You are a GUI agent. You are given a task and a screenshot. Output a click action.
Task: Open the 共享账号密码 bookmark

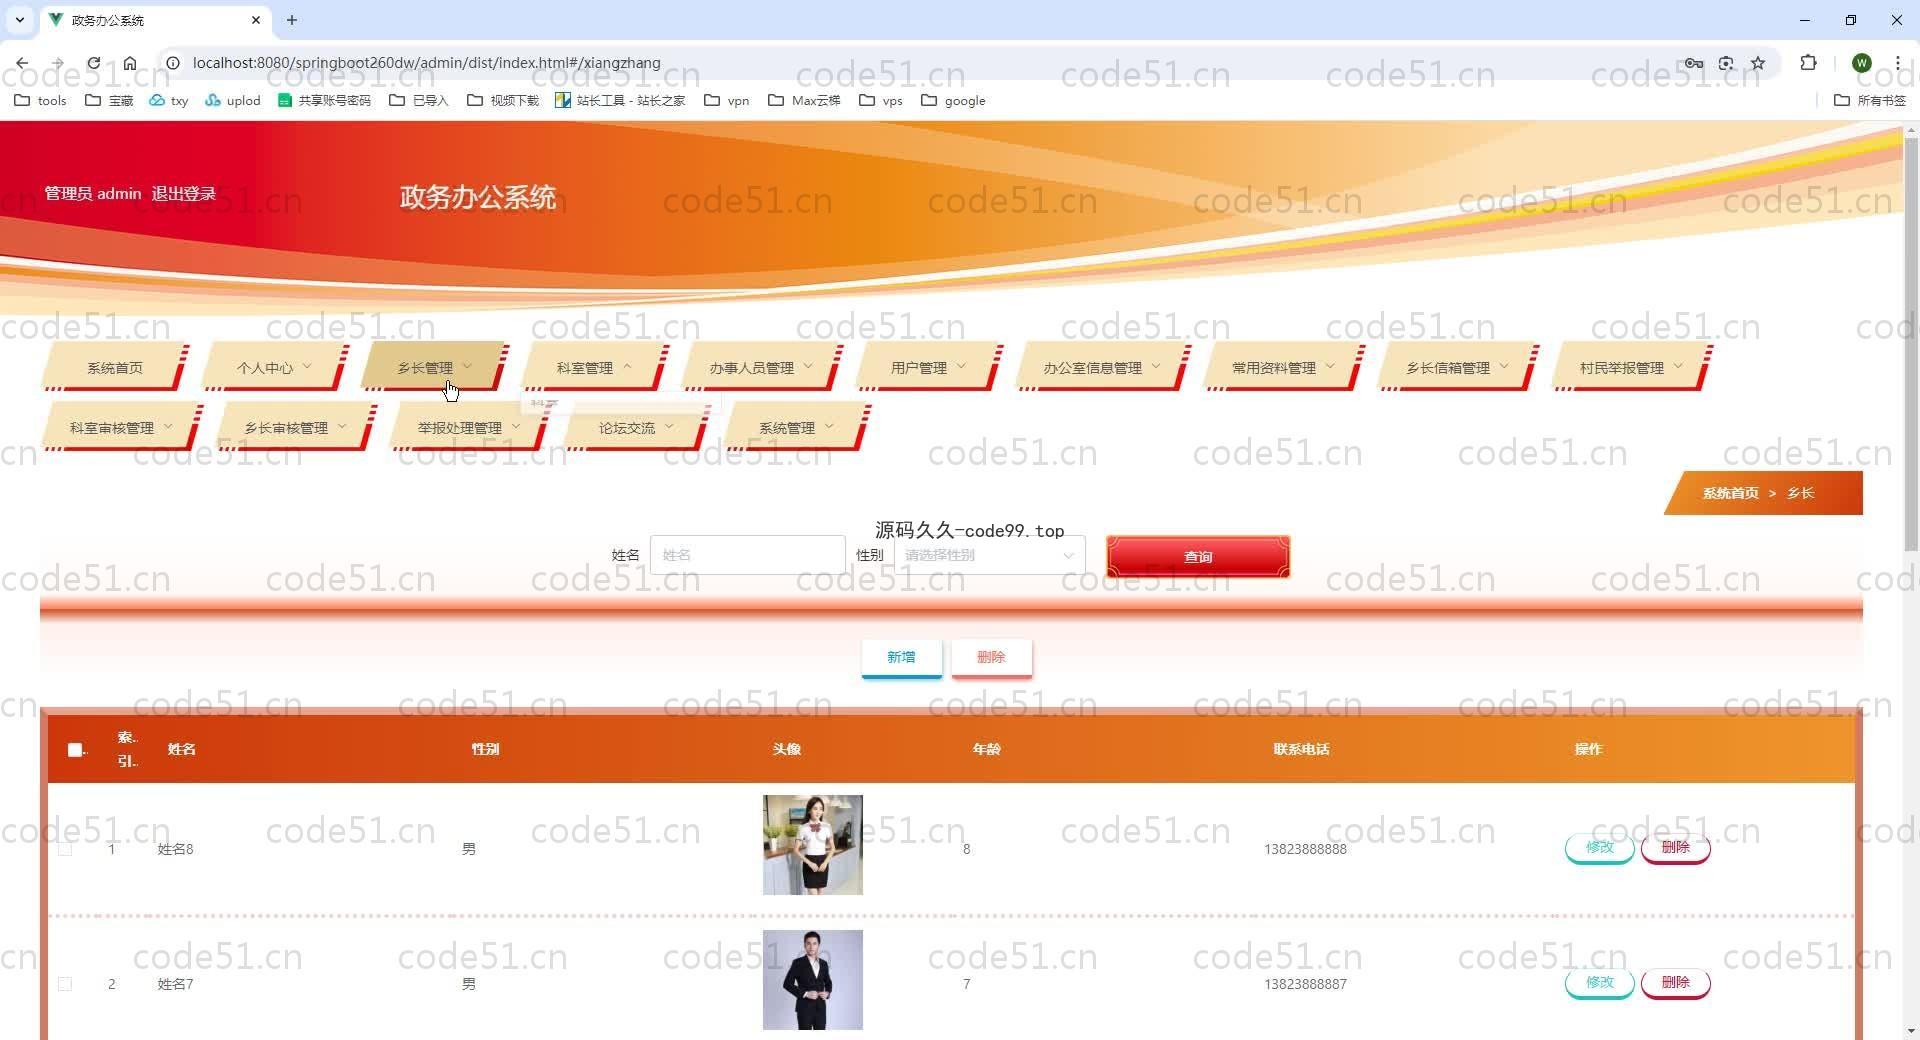pos(324,101)
